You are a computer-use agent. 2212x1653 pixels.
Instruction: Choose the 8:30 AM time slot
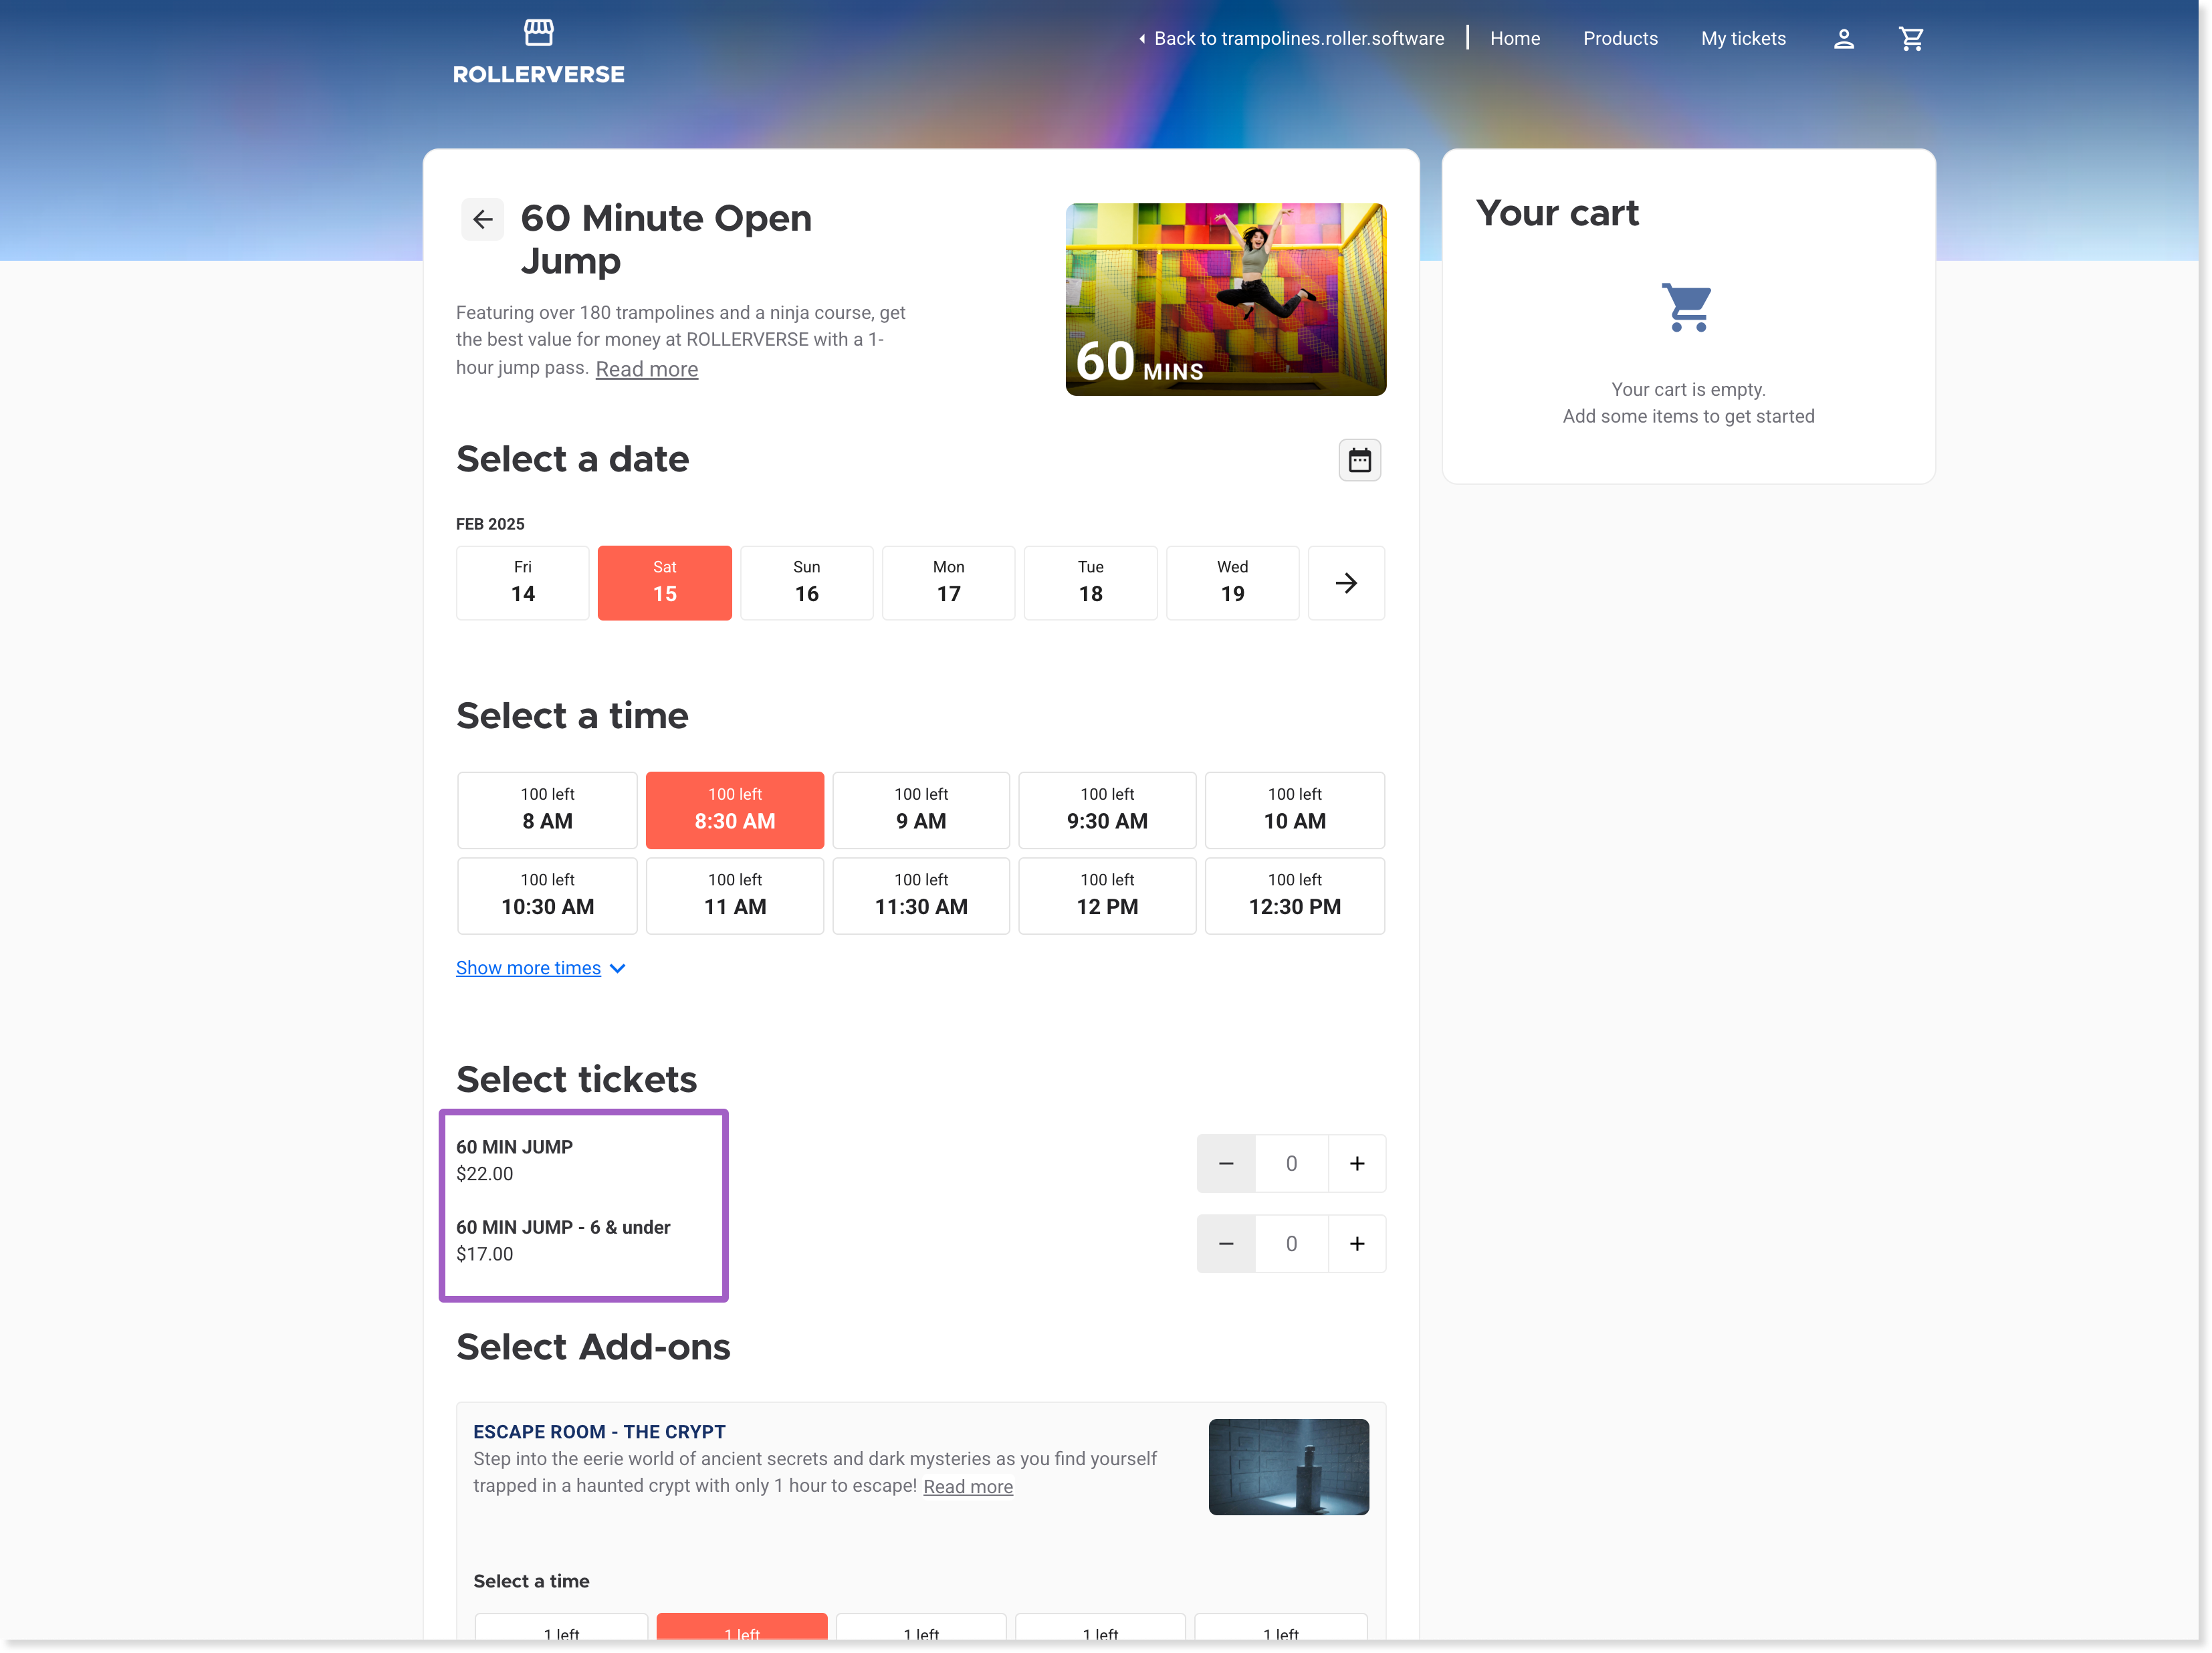[x=734, y=810]
